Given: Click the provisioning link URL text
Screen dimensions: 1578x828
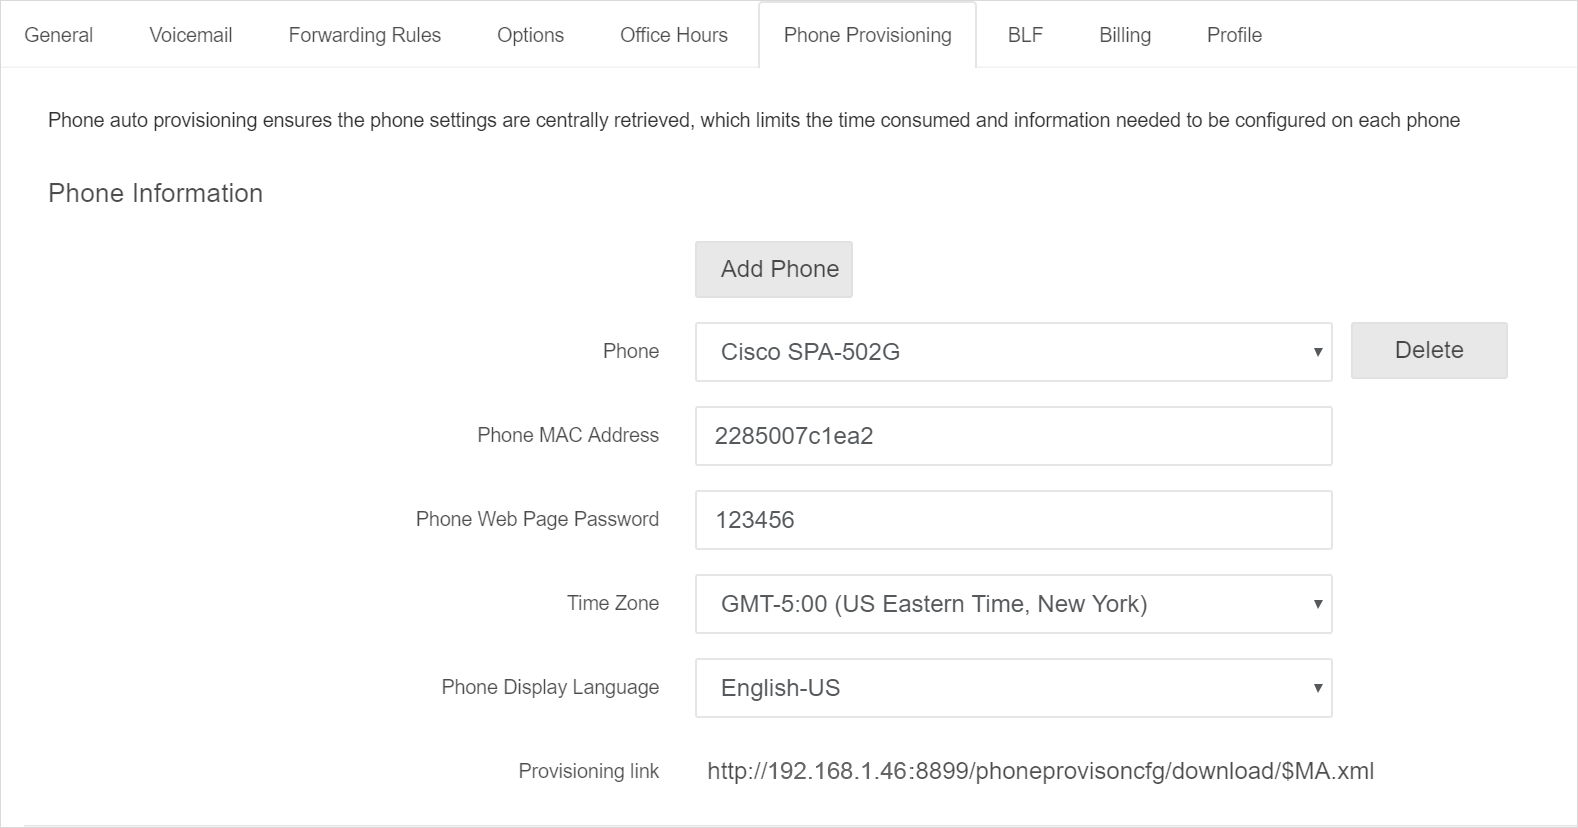Looking at the screenshot, I should coord(1040,771).
